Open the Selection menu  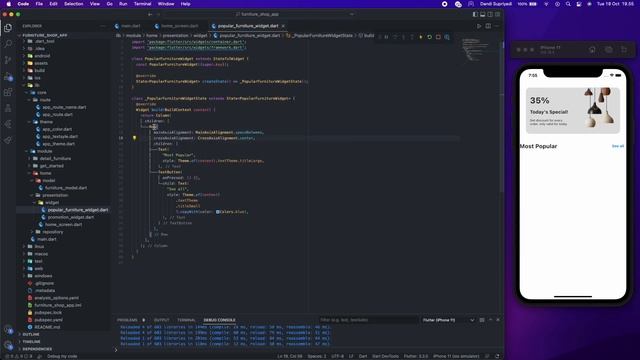pyautogui.click(x=73, y=4)
